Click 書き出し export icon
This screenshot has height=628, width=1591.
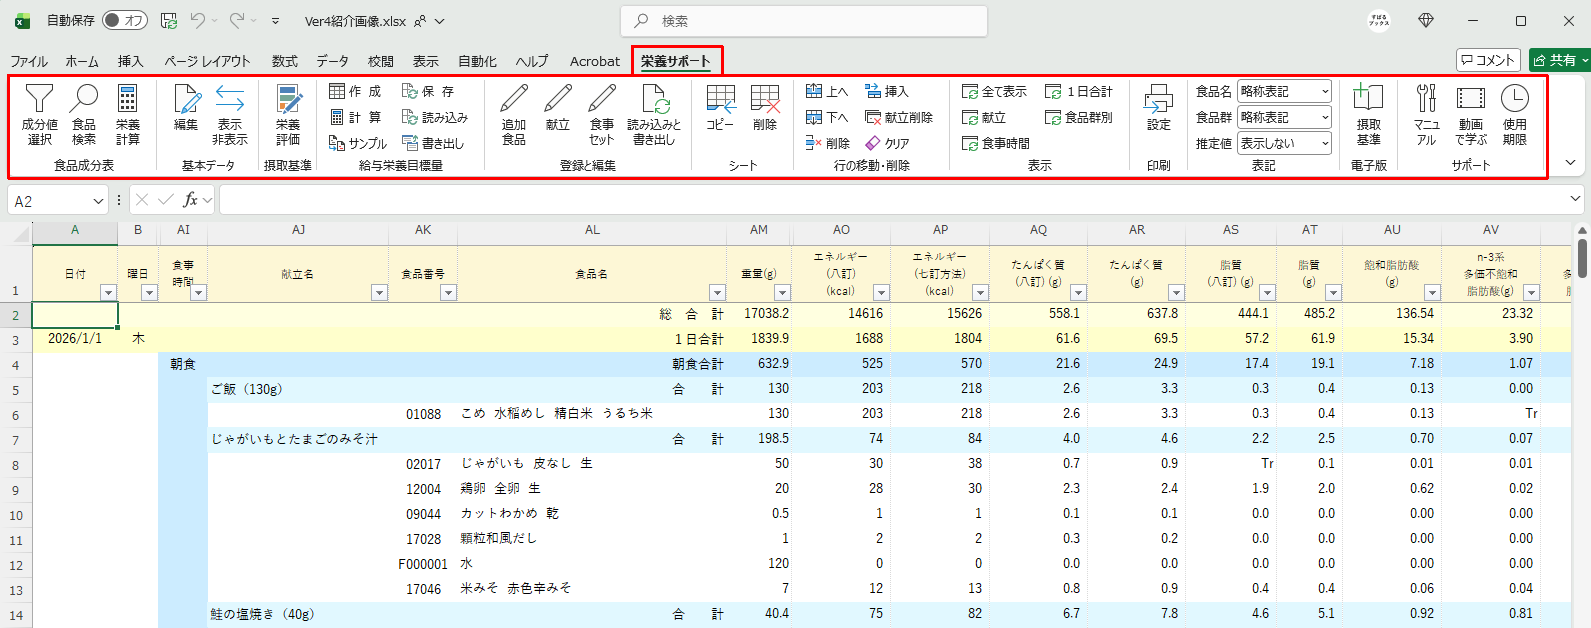(x=433, y=143)
